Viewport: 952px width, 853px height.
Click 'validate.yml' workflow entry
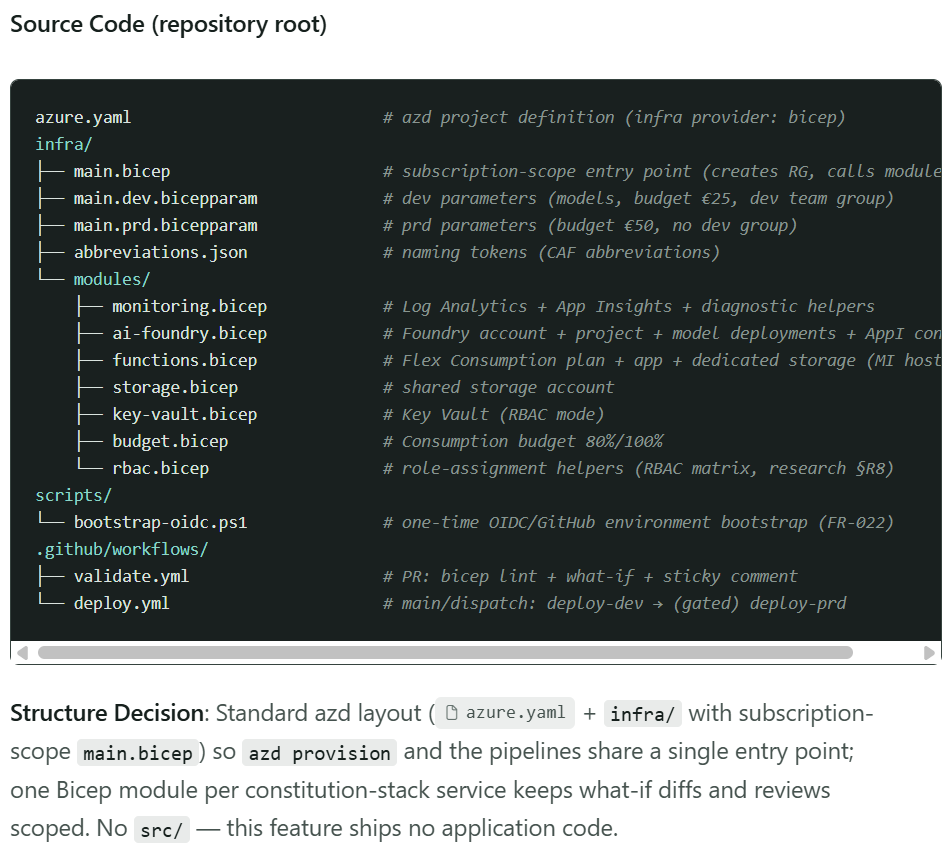click(132, 576)
